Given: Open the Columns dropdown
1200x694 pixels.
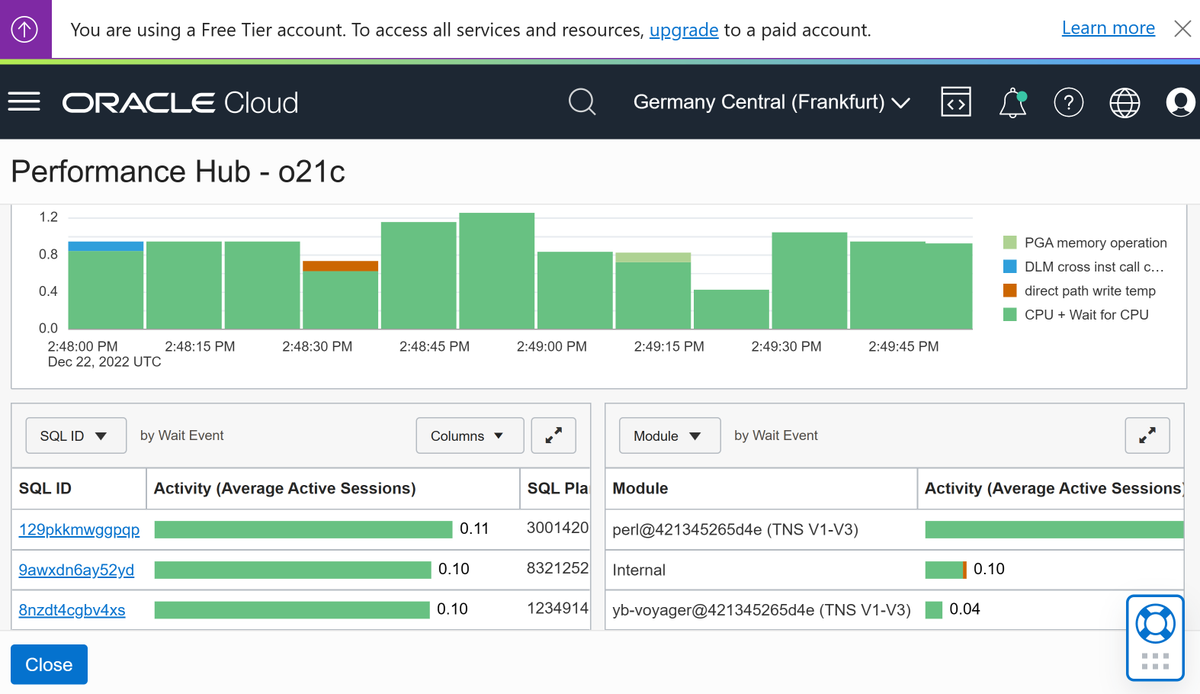Looking at the screenshot, I should [469, 436].
